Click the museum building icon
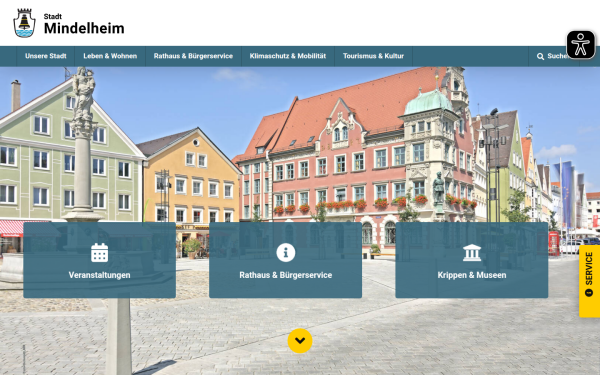 click(x=472, y=253)
